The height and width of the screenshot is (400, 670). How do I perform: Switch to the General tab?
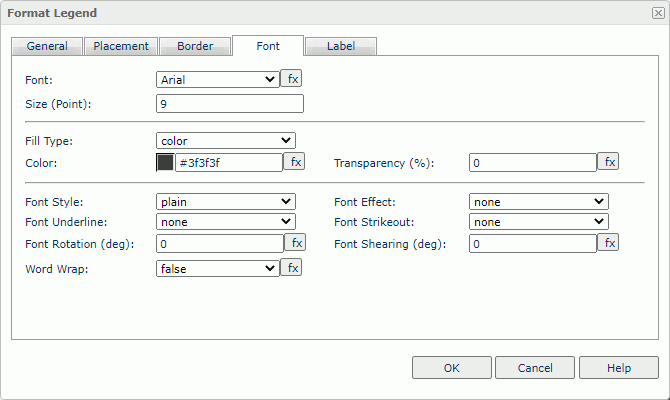pos(47,46)
